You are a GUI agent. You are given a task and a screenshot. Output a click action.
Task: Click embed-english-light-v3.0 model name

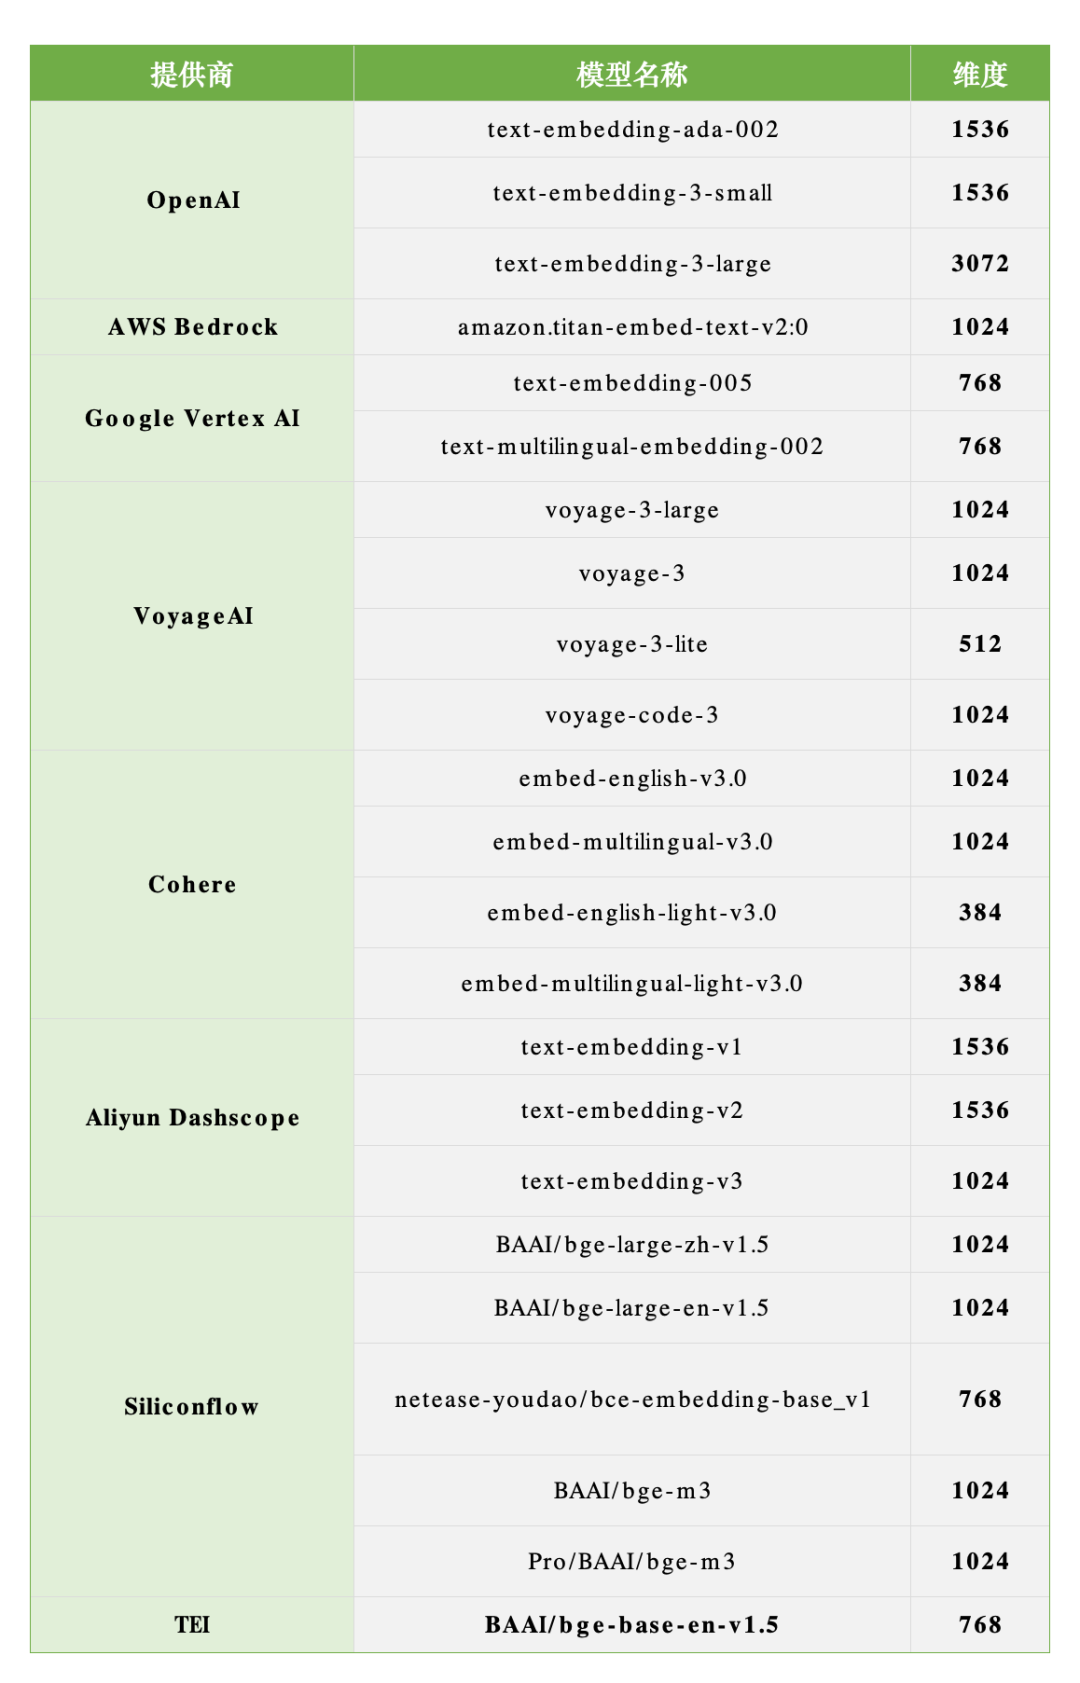tap(632, 913)
